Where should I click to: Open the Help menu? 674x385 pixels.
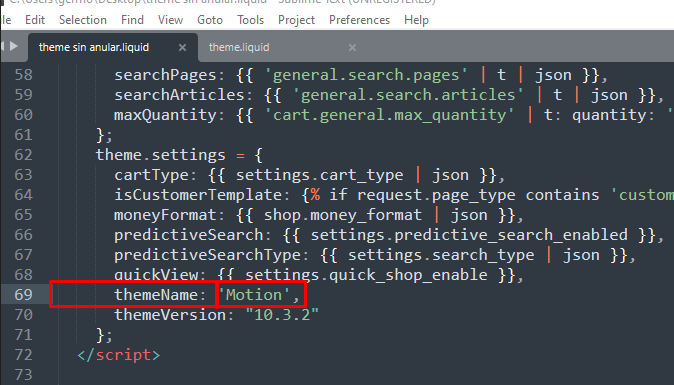[416, 20]
